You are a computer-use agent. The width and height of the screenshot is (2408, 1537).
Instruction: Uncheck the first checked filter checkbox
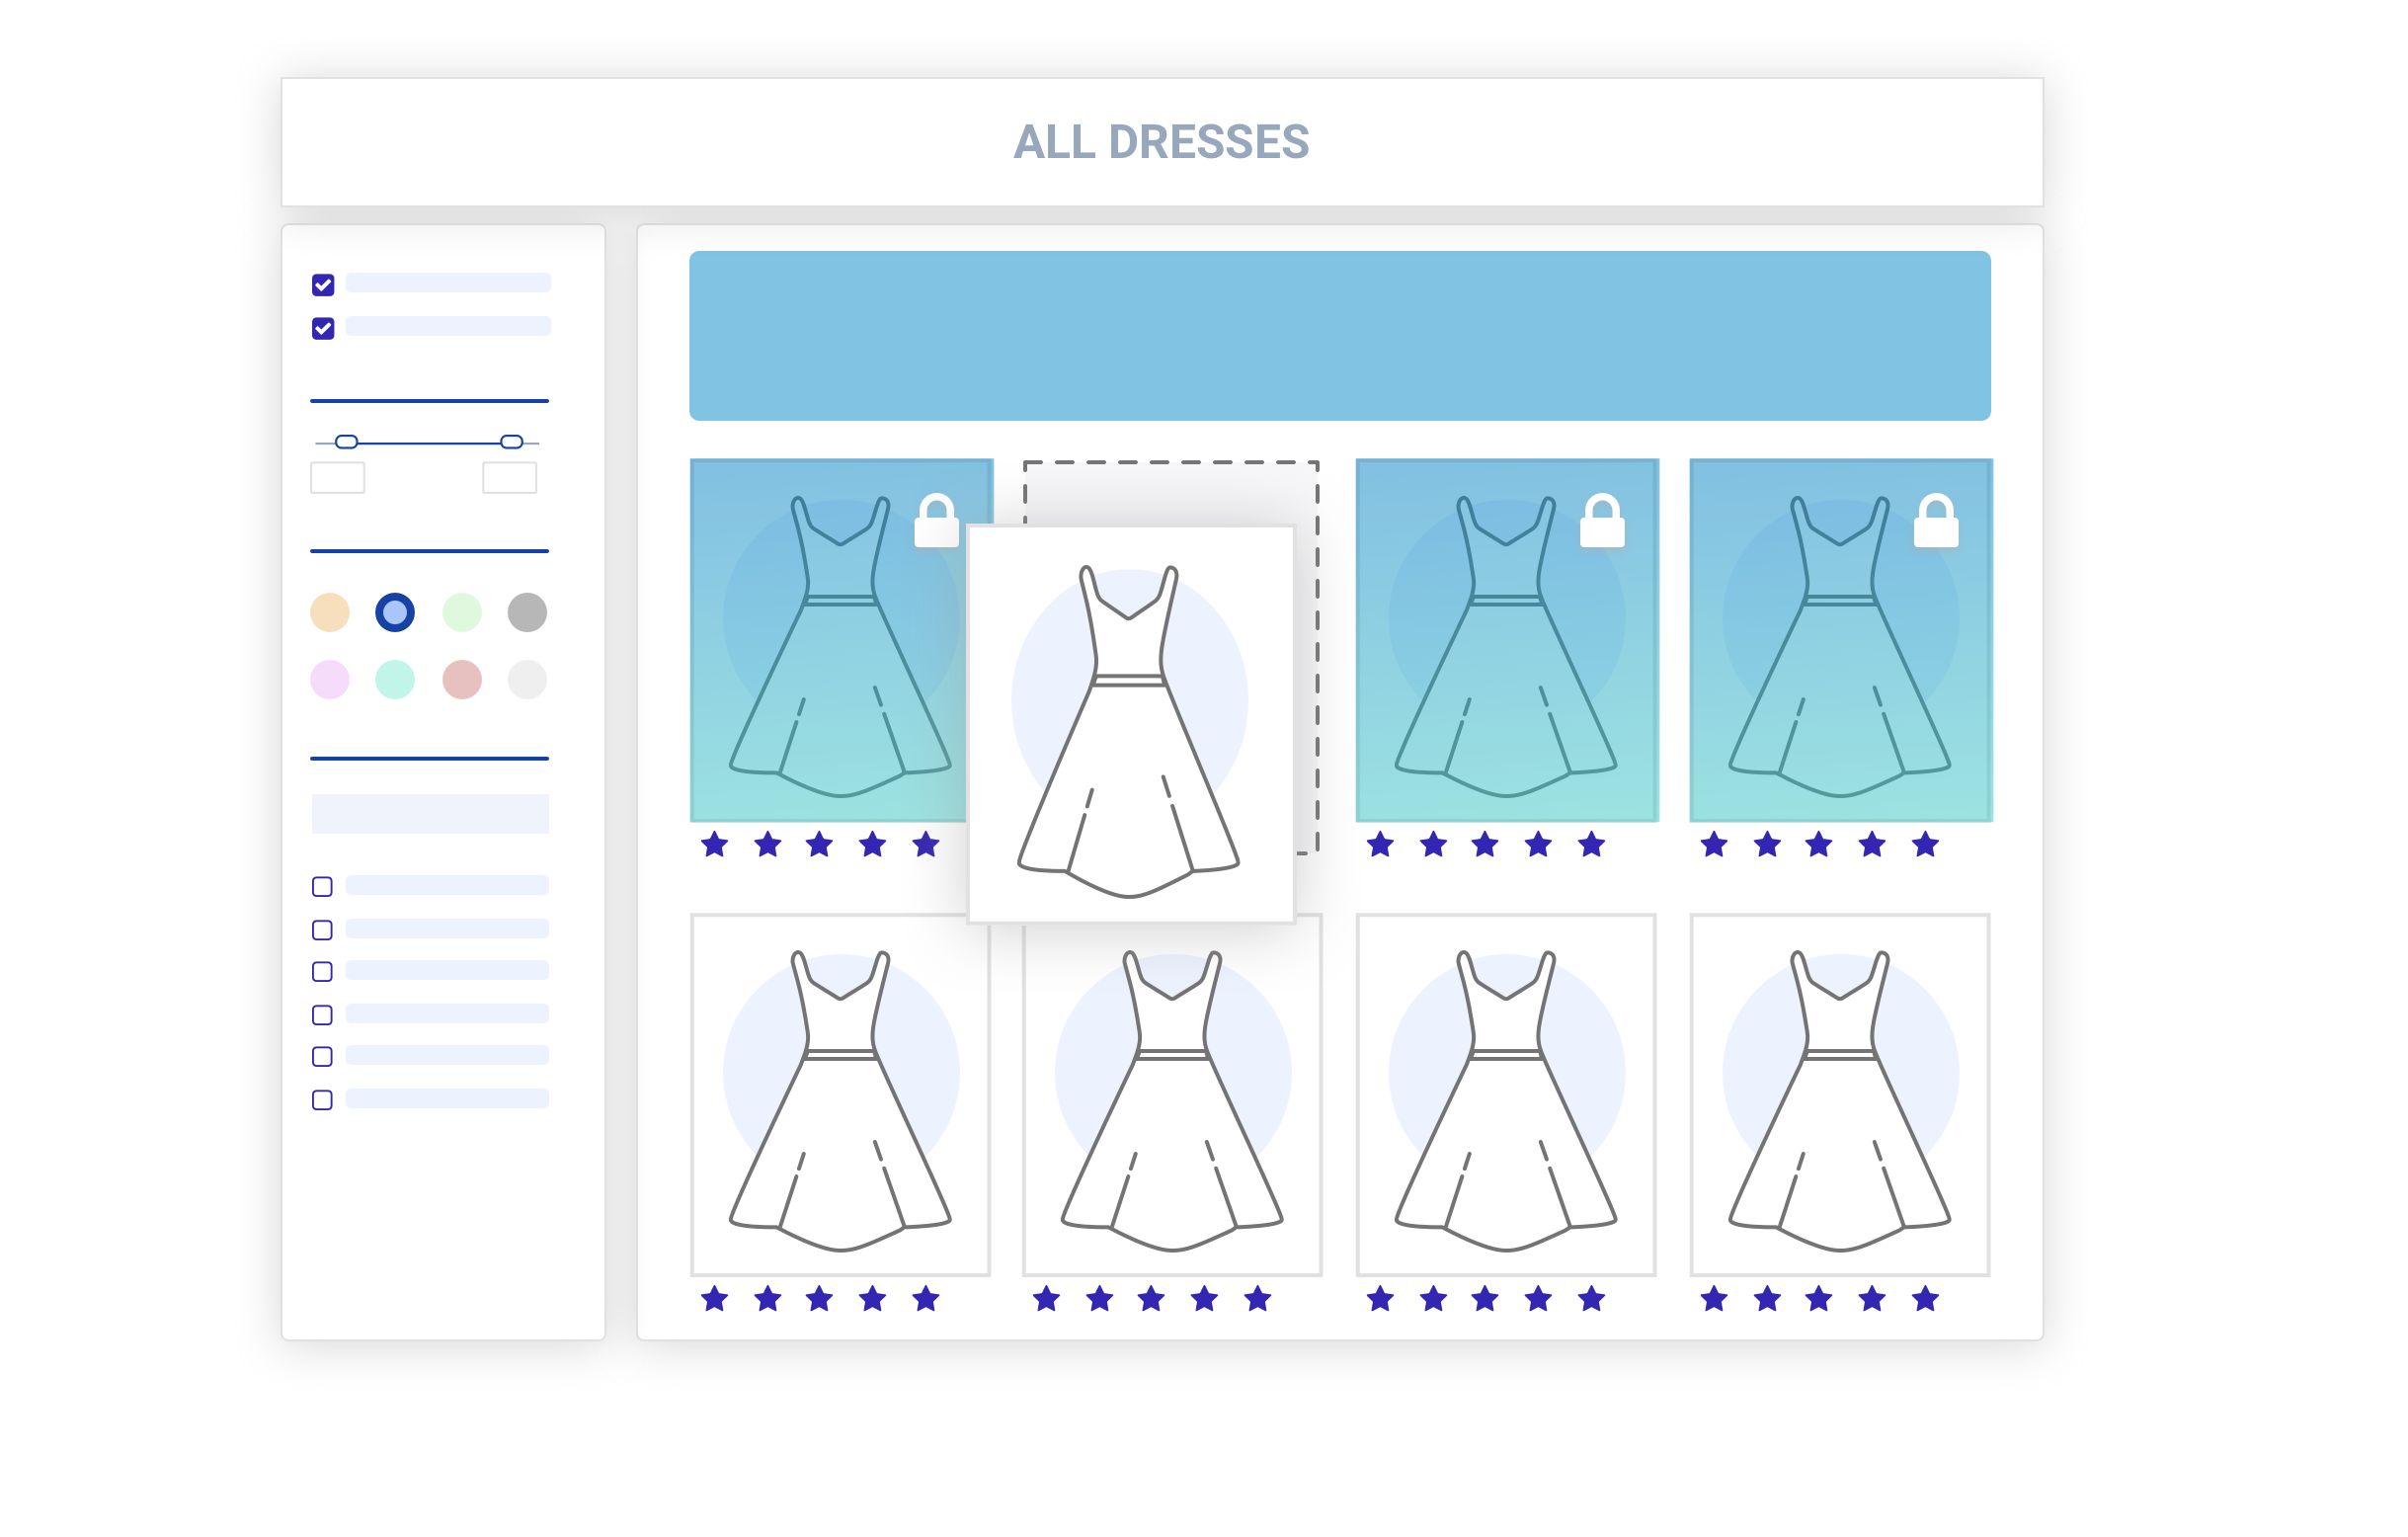(323, 285)
